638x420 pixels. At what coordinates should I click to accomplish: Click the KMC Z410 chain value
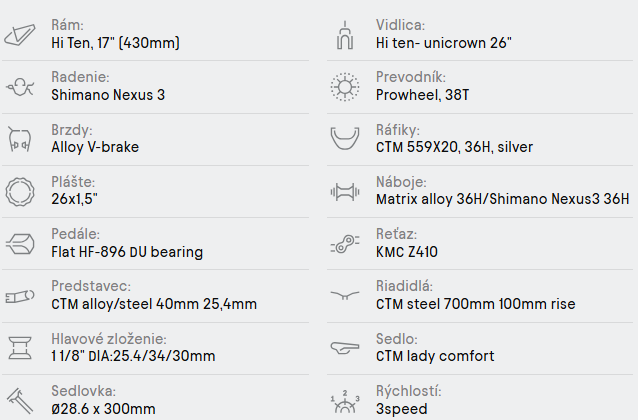click(407, 252)
